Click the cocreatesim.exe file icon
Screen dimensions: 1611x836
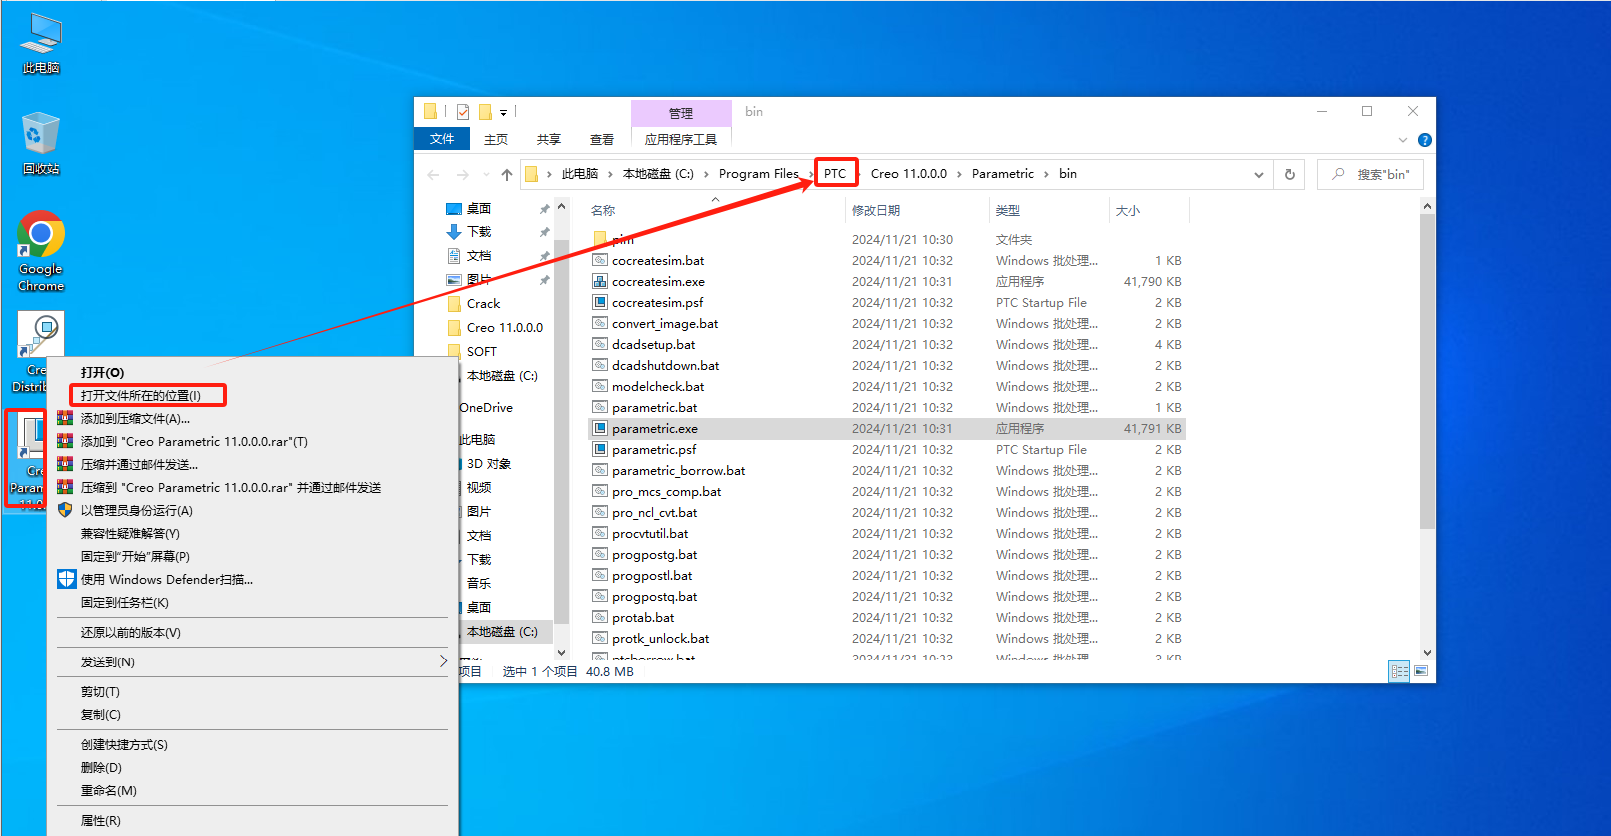[x=600, y=281]
